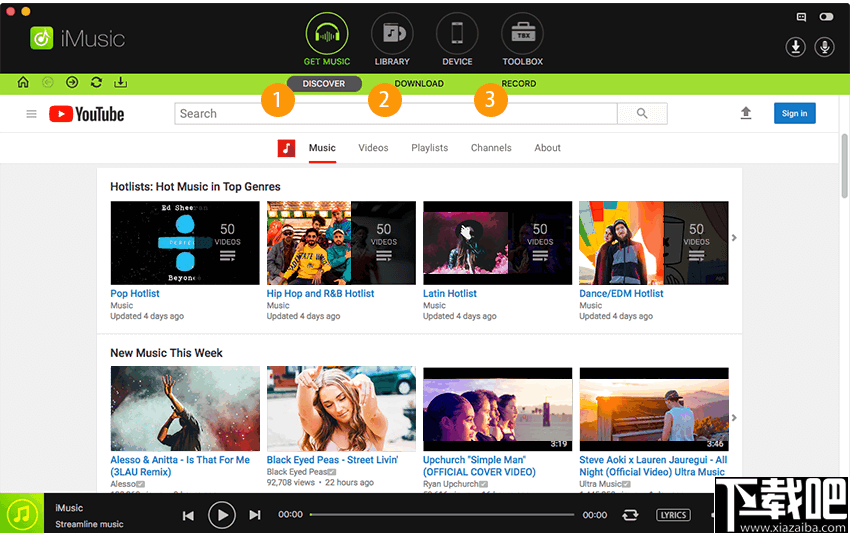Click the Ryan Upchurch channel name

tap(450, 484)
